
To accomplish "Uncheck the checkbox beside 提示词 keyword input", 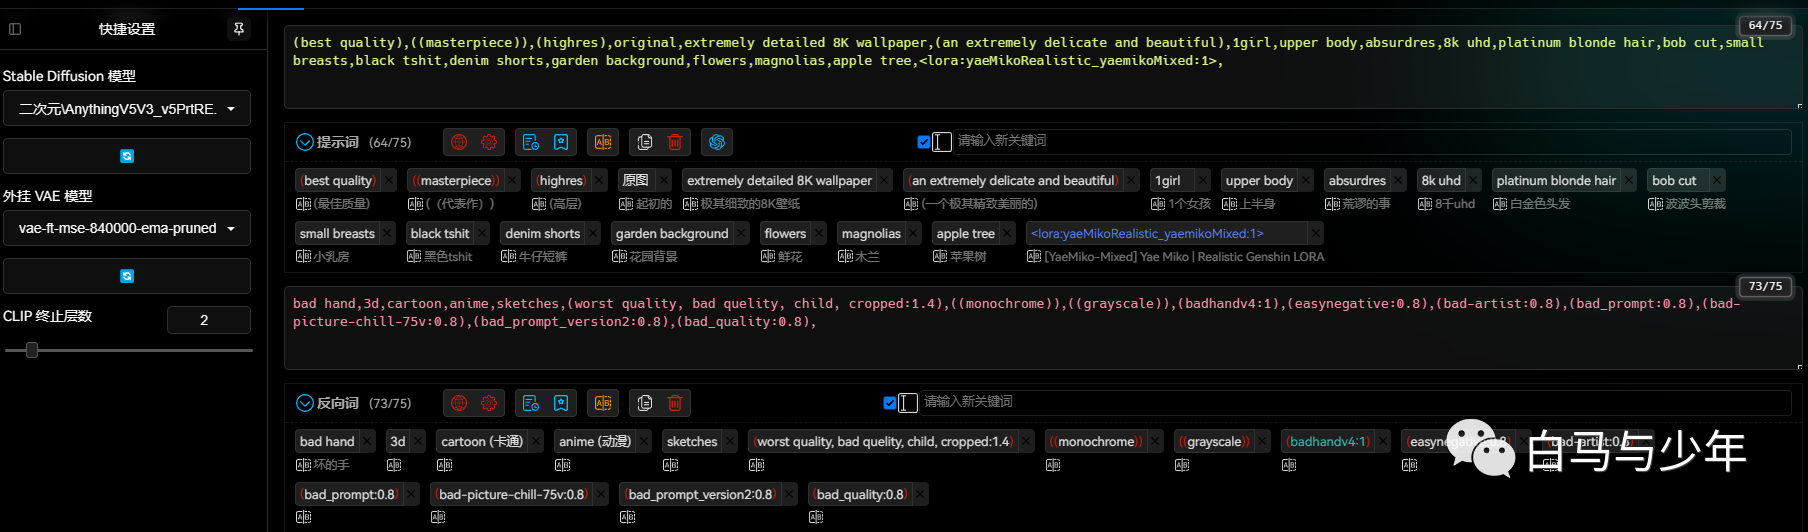I will [924, 142].
